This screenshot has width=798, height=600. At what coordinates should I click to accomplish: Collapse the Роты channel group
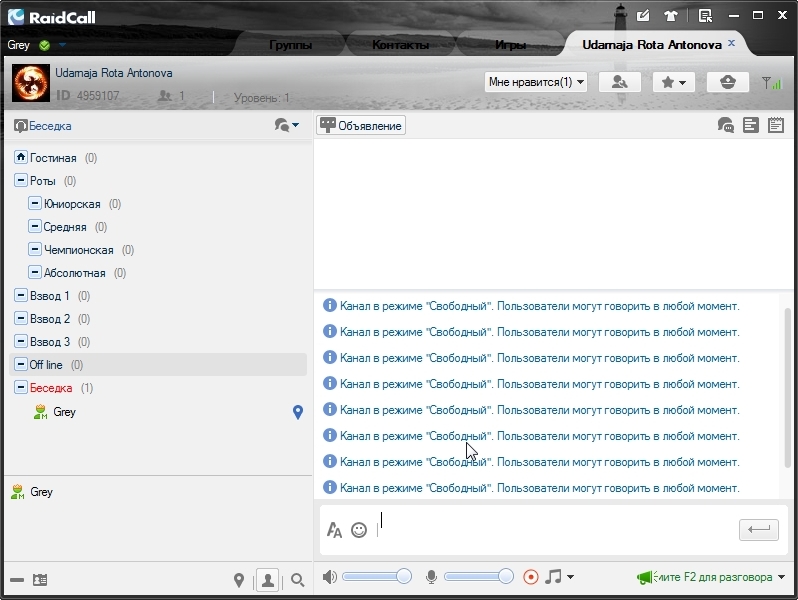(20, 180)
